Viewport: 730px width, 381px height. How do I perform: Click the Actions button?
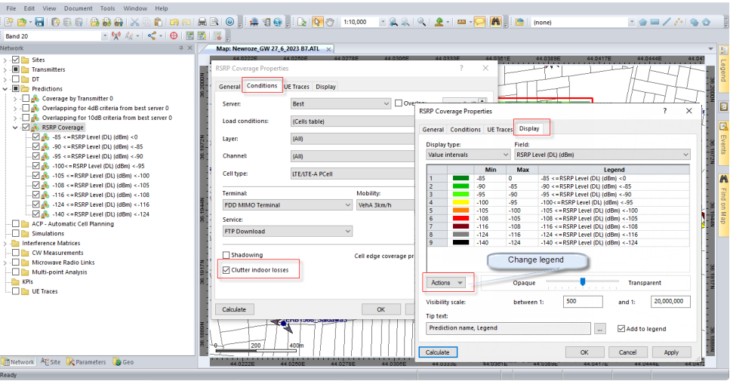click(446, 283)
